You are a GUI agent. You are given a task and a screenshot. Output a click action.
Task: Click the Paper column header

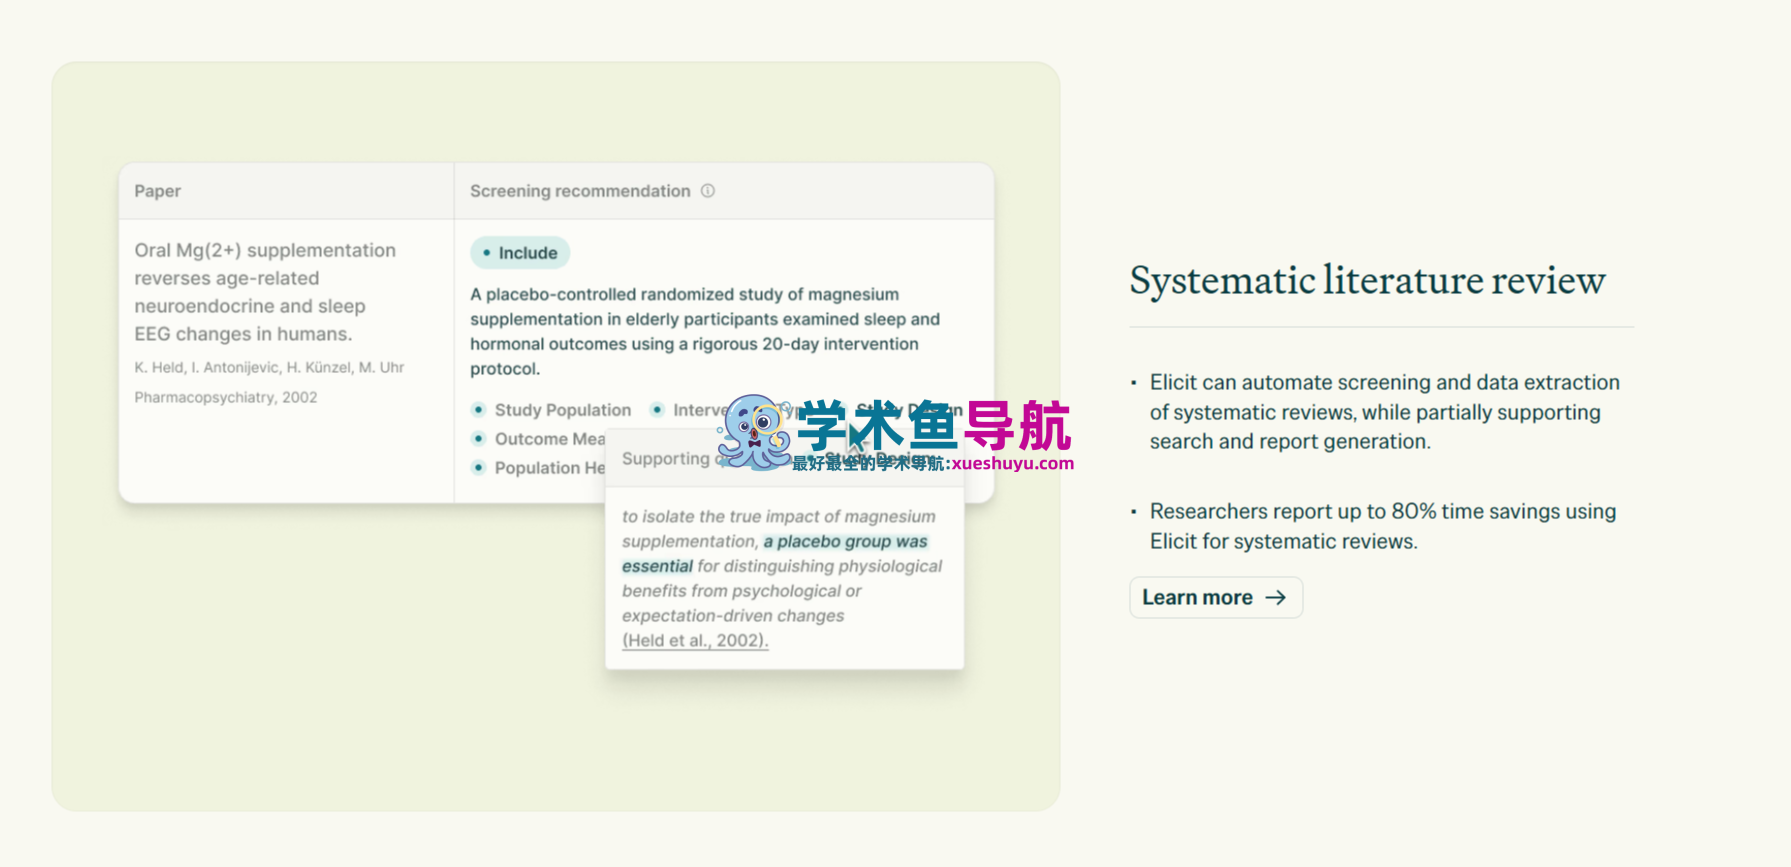coord(158,191)
